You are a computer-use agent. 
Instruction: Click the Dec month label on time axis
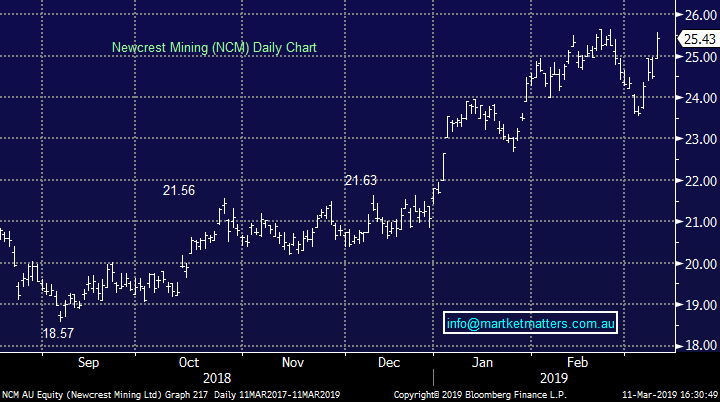[389, 362]
